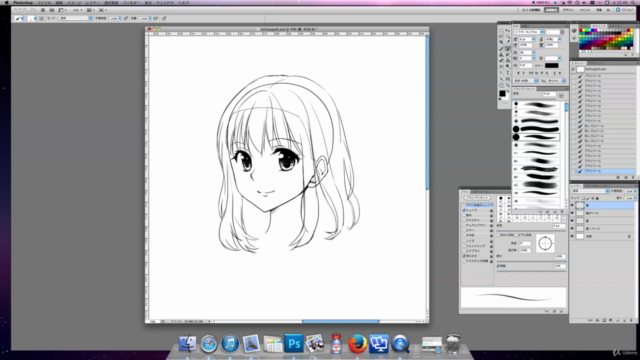This screenshot has height=360, width=640.
Task: Open opacity dropdown in options bar
Action: pyautogui.click(x=120, y=18)
